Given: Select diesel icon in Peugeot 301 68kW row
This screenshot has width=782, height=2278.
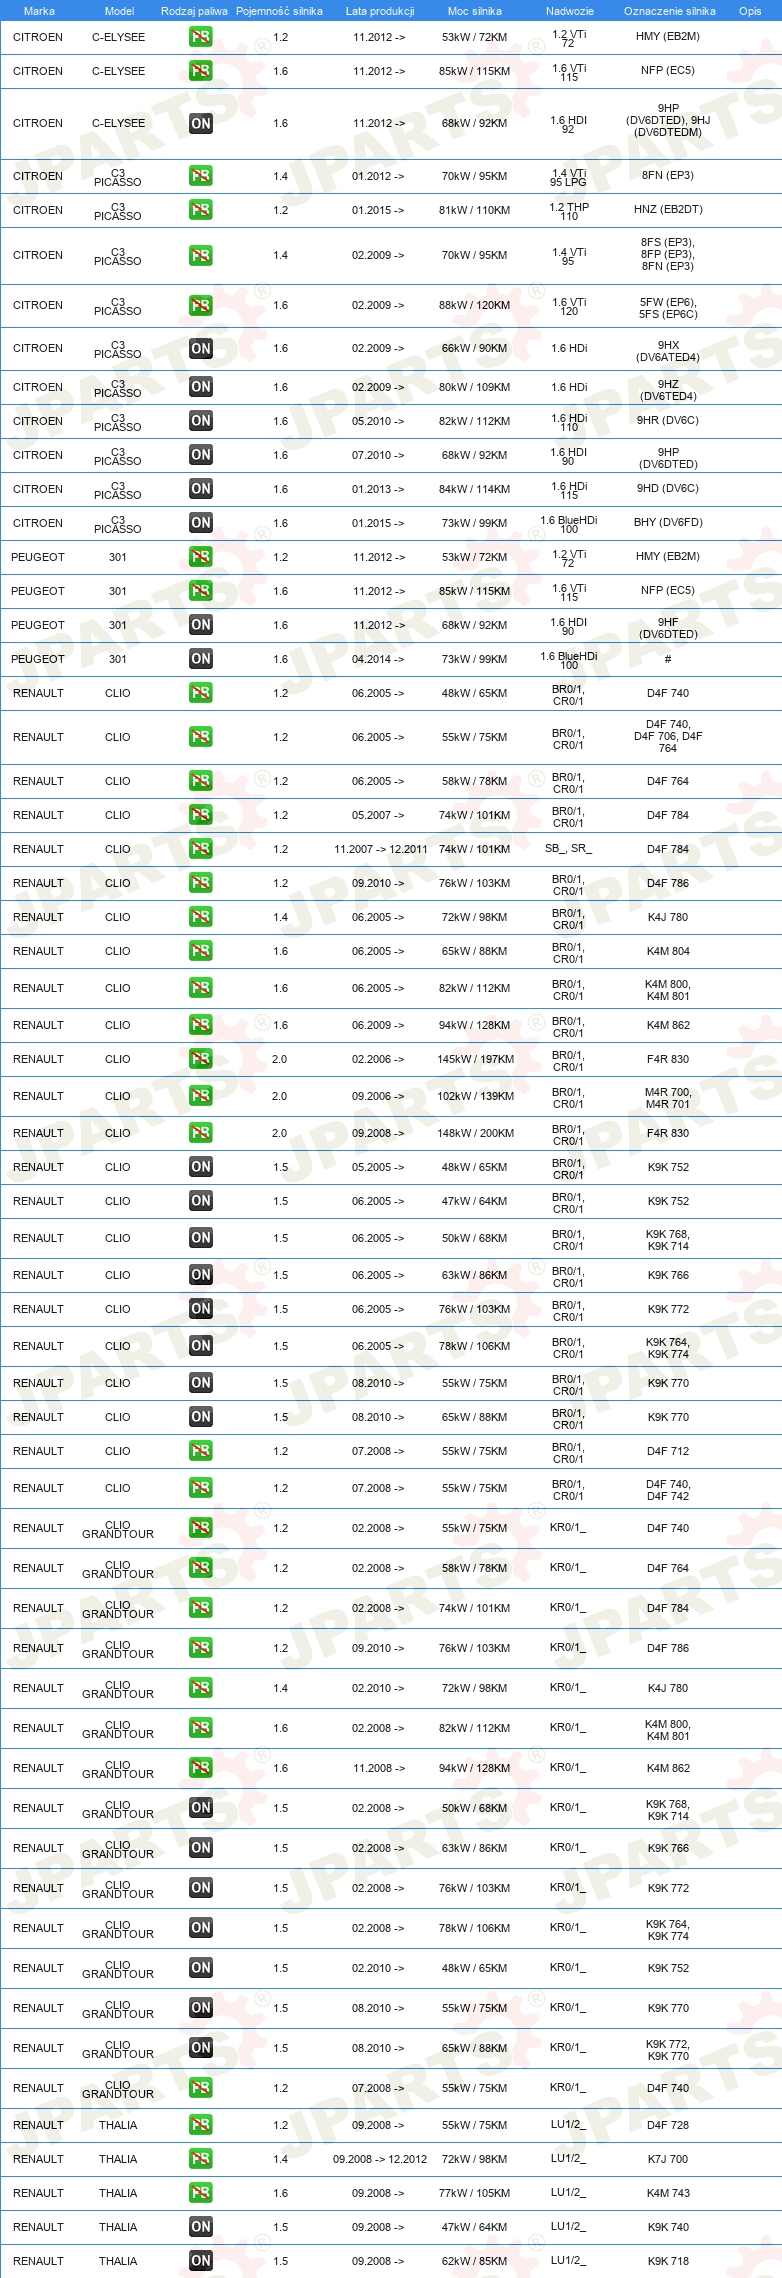Looking at the screenshot, I should (201, 625).
